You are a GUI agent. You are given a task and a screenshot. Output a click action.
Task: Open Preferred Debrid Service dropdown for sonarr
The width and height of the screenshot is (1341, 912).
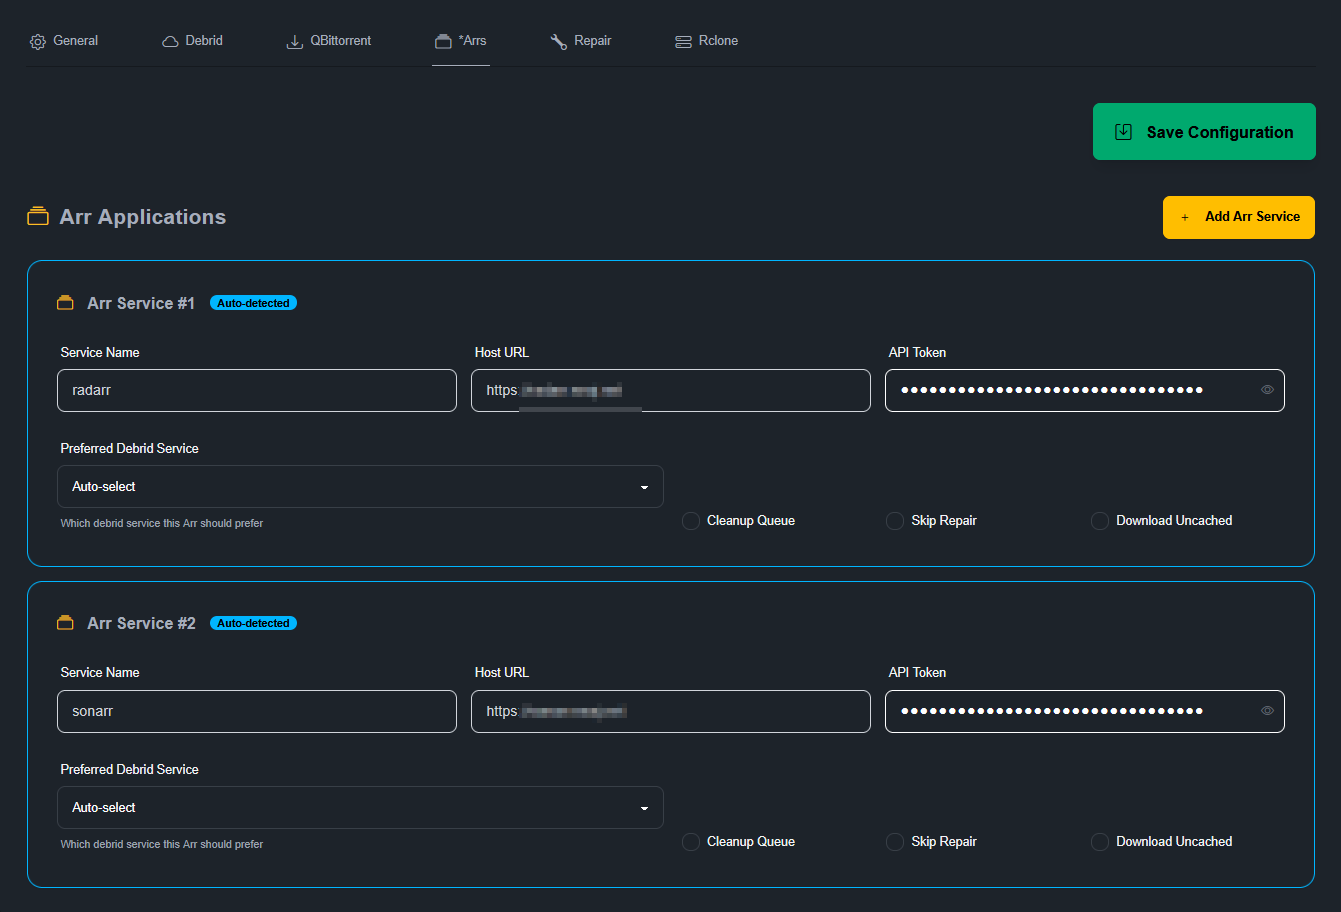point(360,807)
